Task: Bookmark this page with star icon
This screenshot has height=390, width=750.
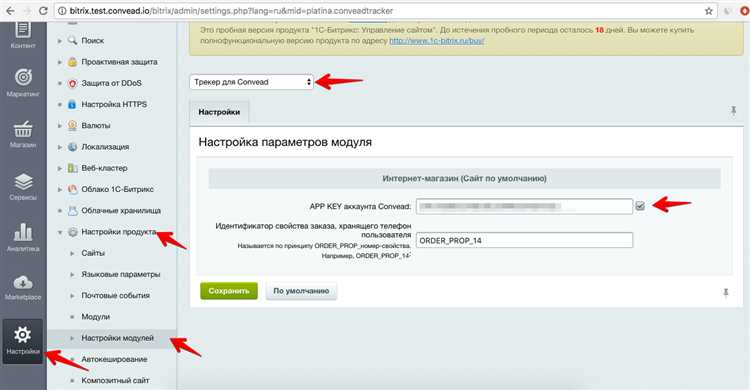Action: click(709, 11)
